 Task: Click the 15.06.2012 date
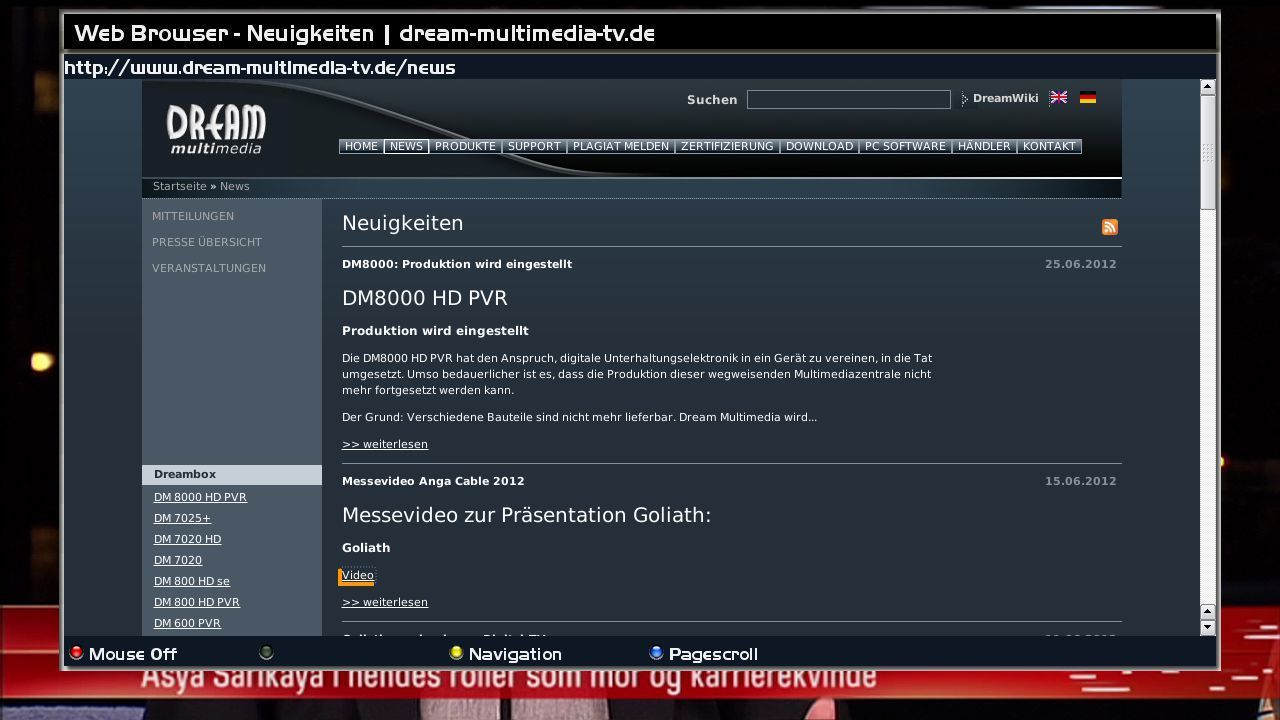pos(1081,481)
